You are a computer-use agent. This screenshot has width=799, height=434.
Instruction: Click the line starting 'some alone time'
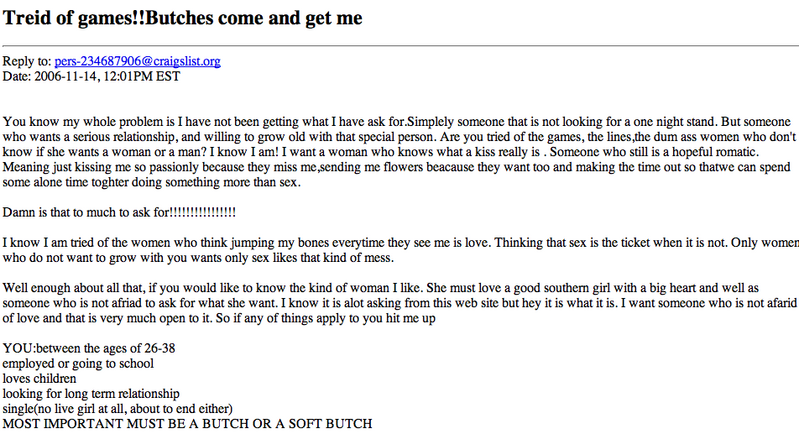[152, 182]
